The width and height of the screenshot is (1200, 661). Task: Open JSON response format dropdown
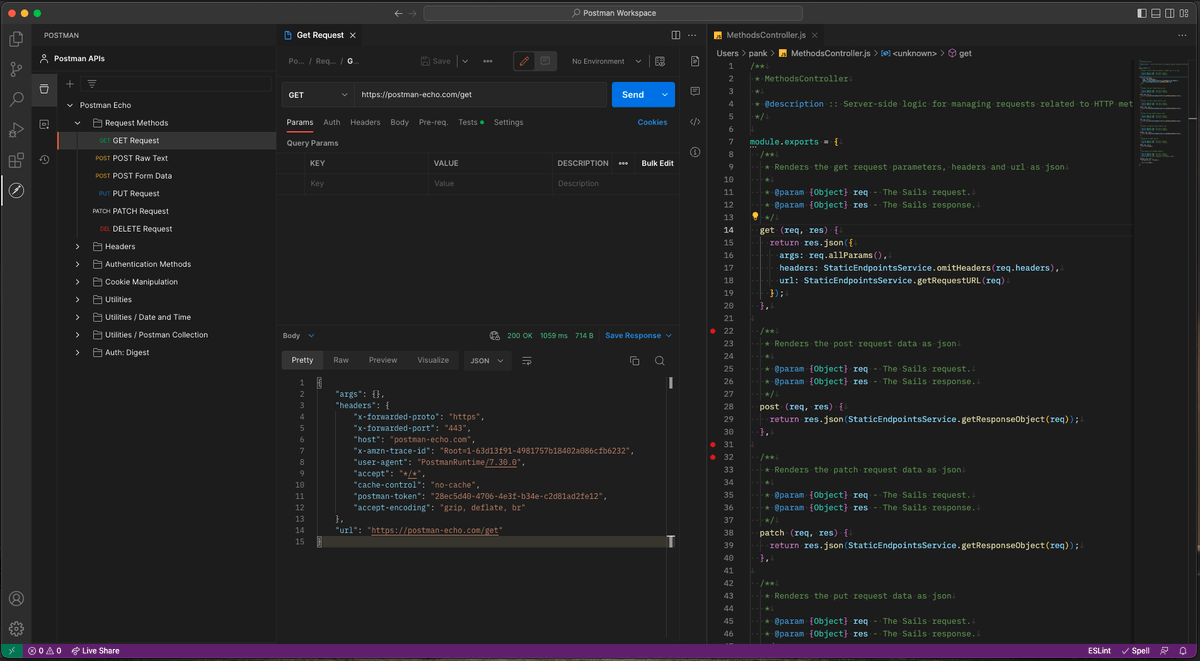(487, 360)
